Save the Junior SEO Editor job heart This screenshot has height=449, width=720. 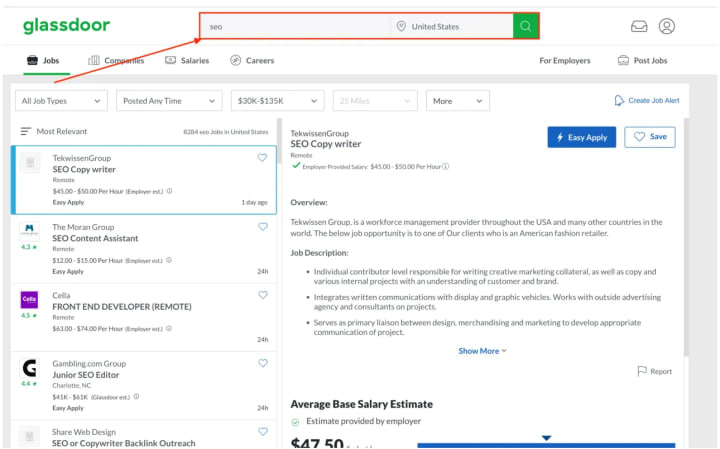click(263, 363)
